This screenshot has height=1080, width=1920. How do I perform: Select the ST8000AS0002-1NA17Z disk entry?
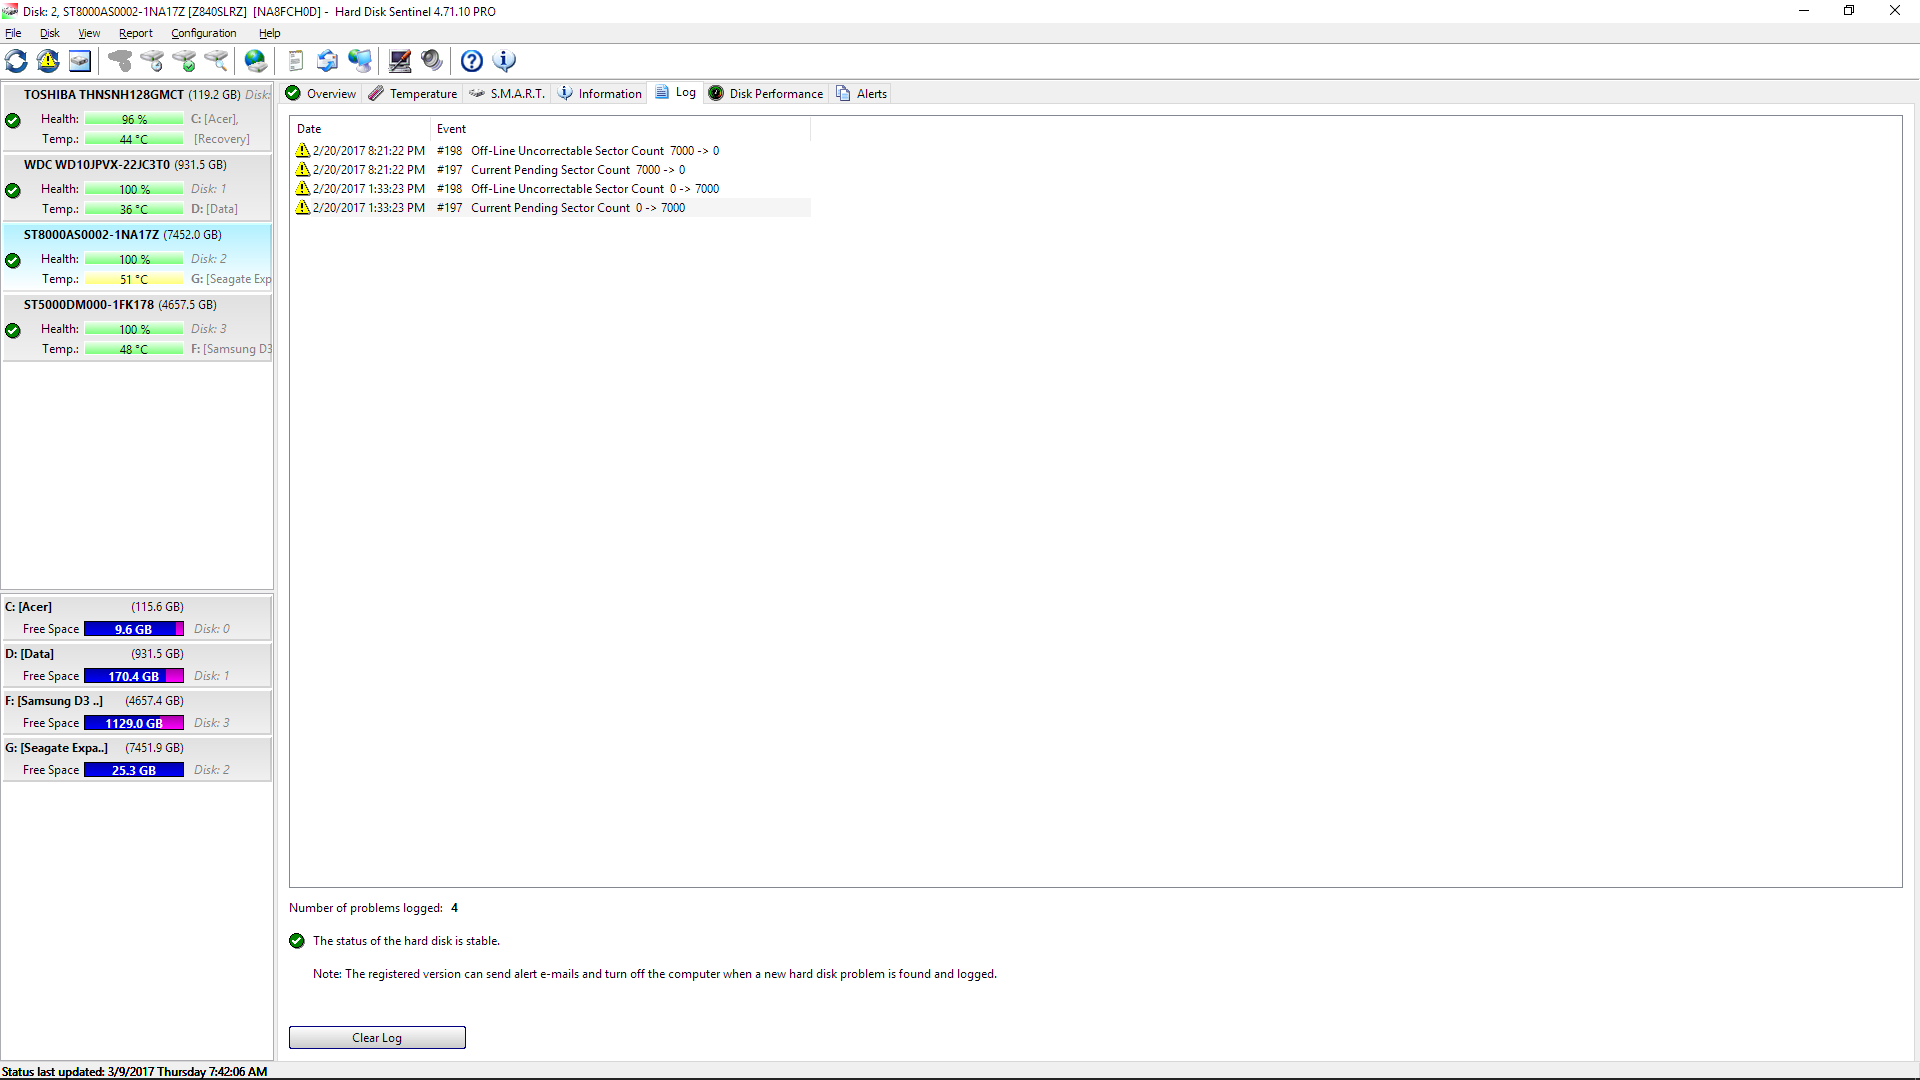pos(138,257)
